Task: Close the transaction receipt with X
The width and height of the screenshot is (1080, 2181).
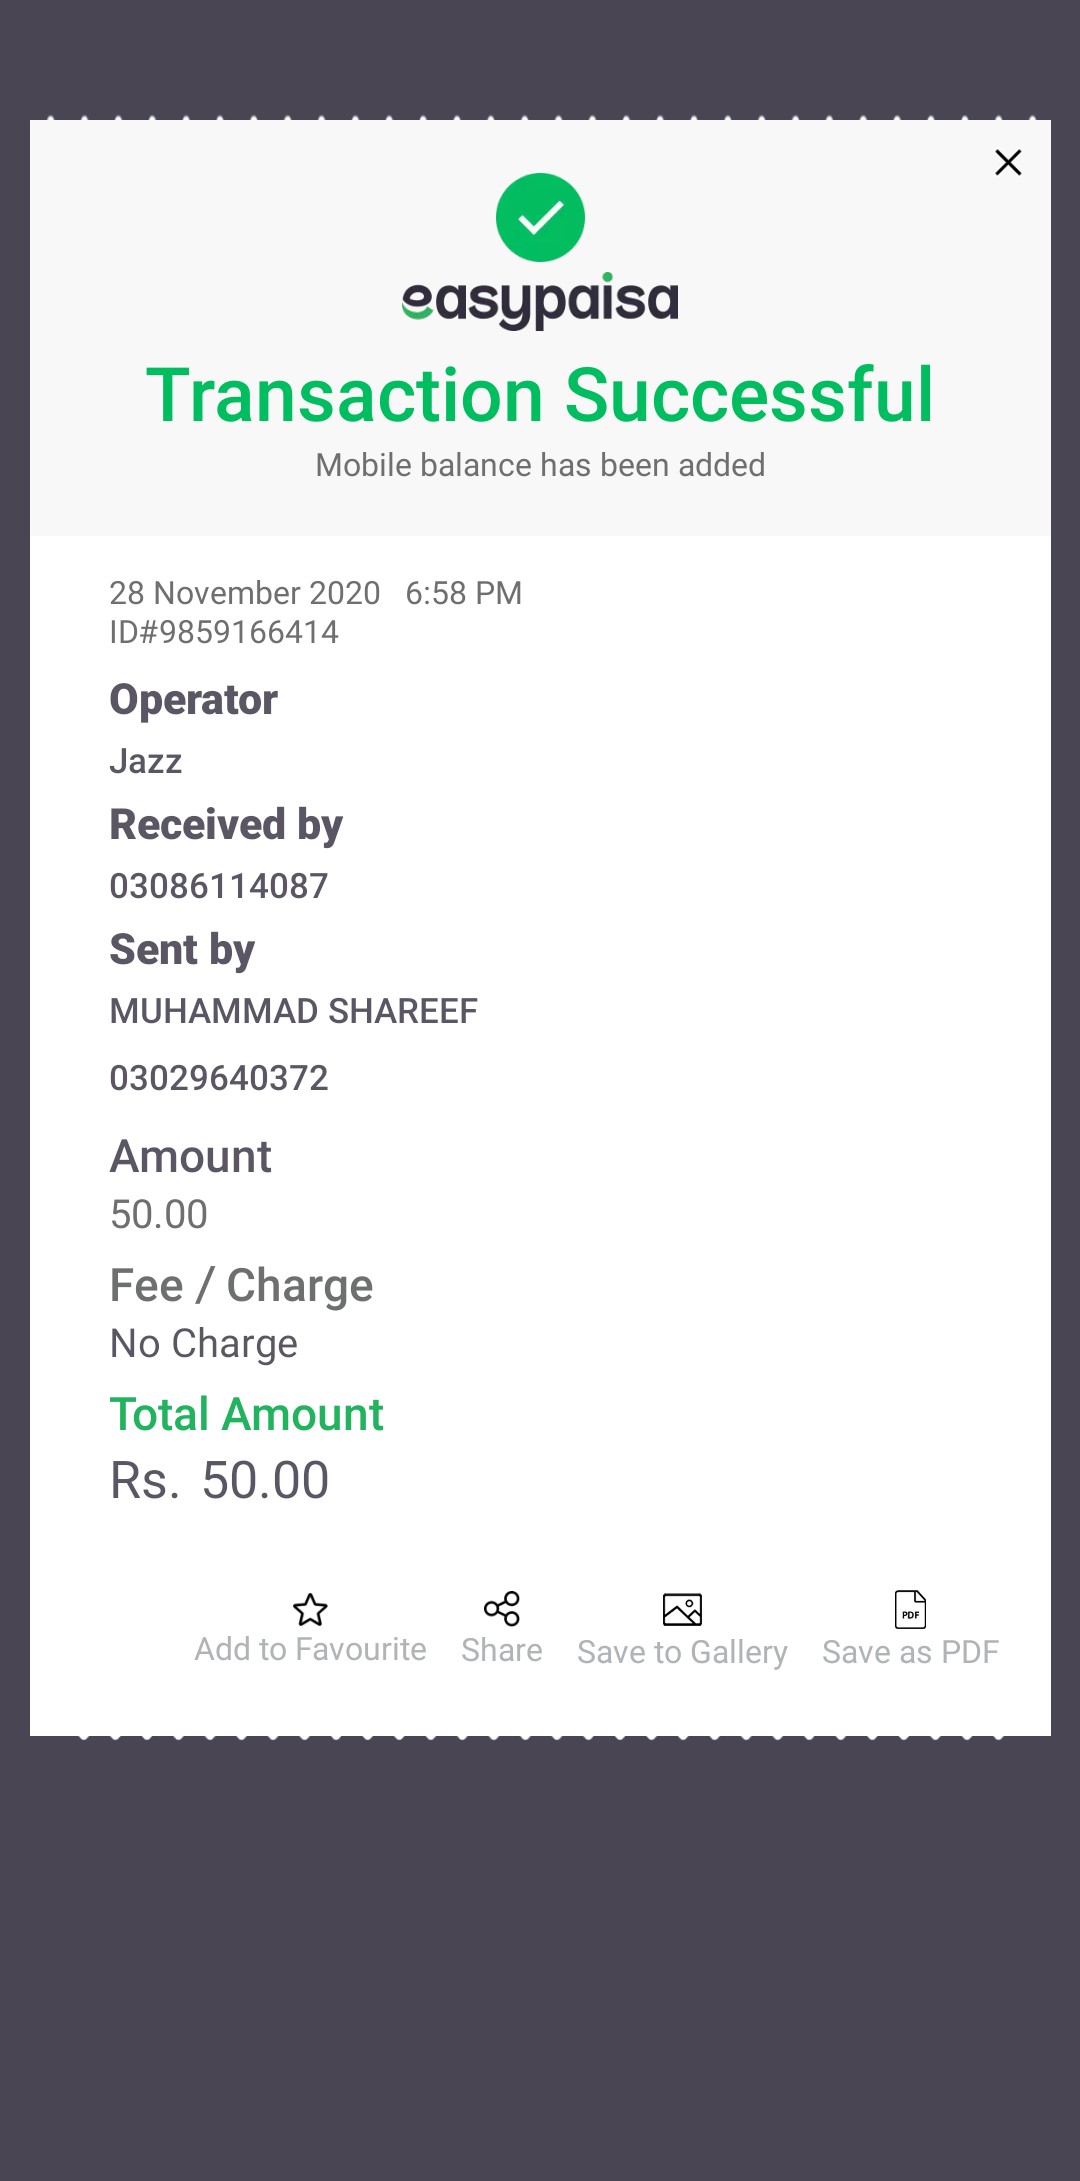Action: (1008, 163)
